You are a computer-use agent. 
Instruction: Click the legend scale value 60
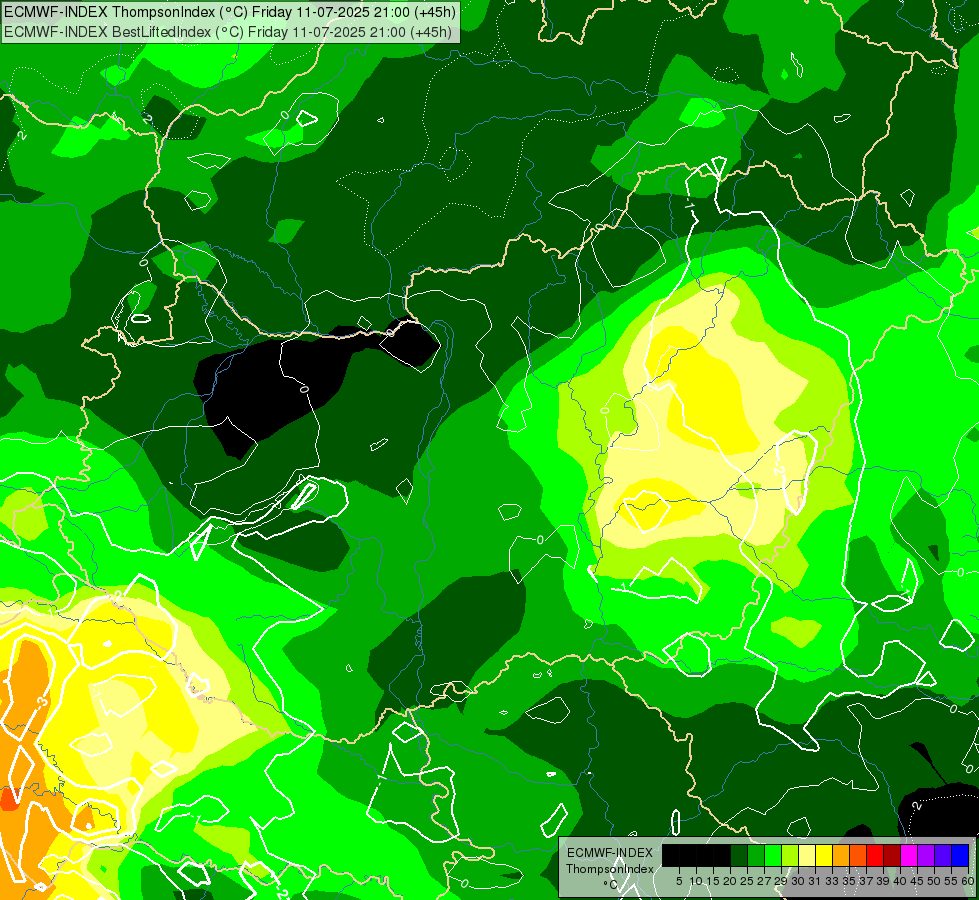(x=967, y=881)
